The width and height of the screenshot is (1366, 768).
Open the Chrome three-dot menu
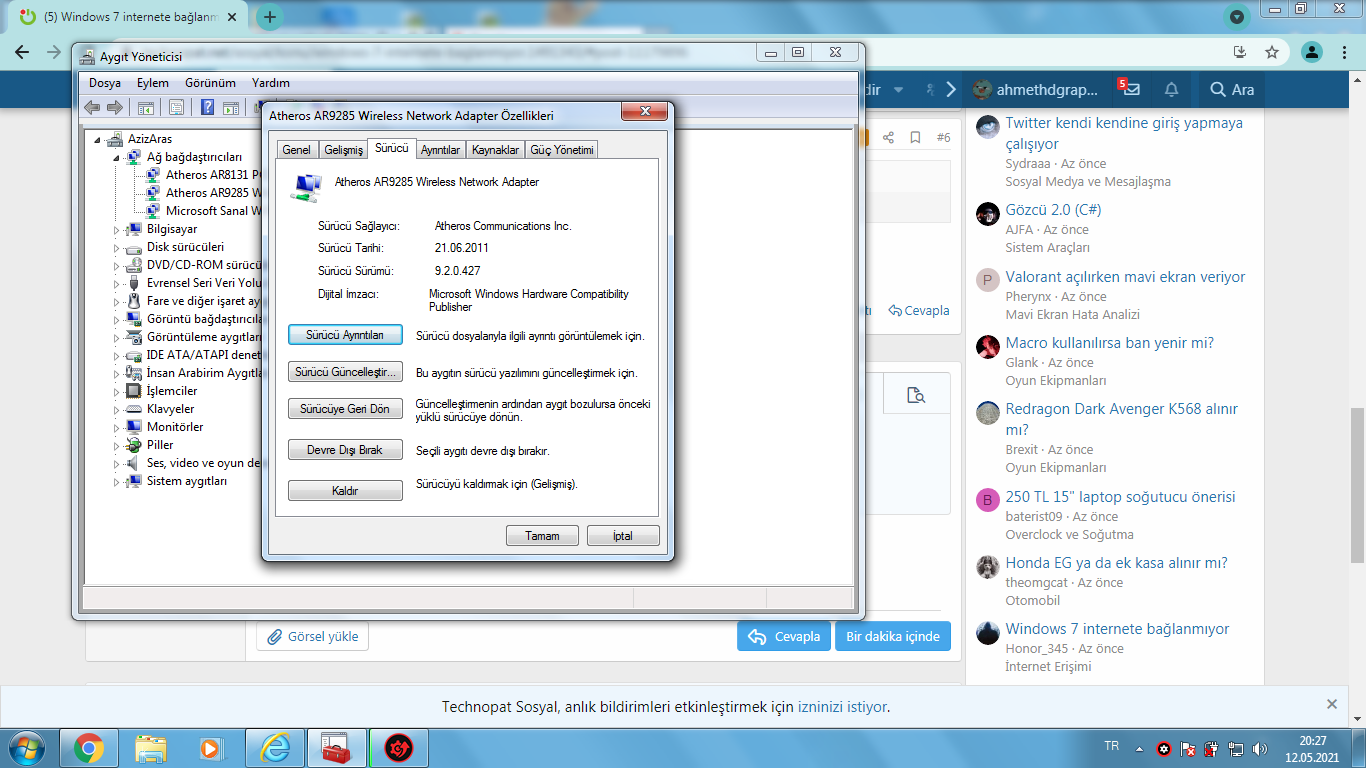(x=1346, y=52)
